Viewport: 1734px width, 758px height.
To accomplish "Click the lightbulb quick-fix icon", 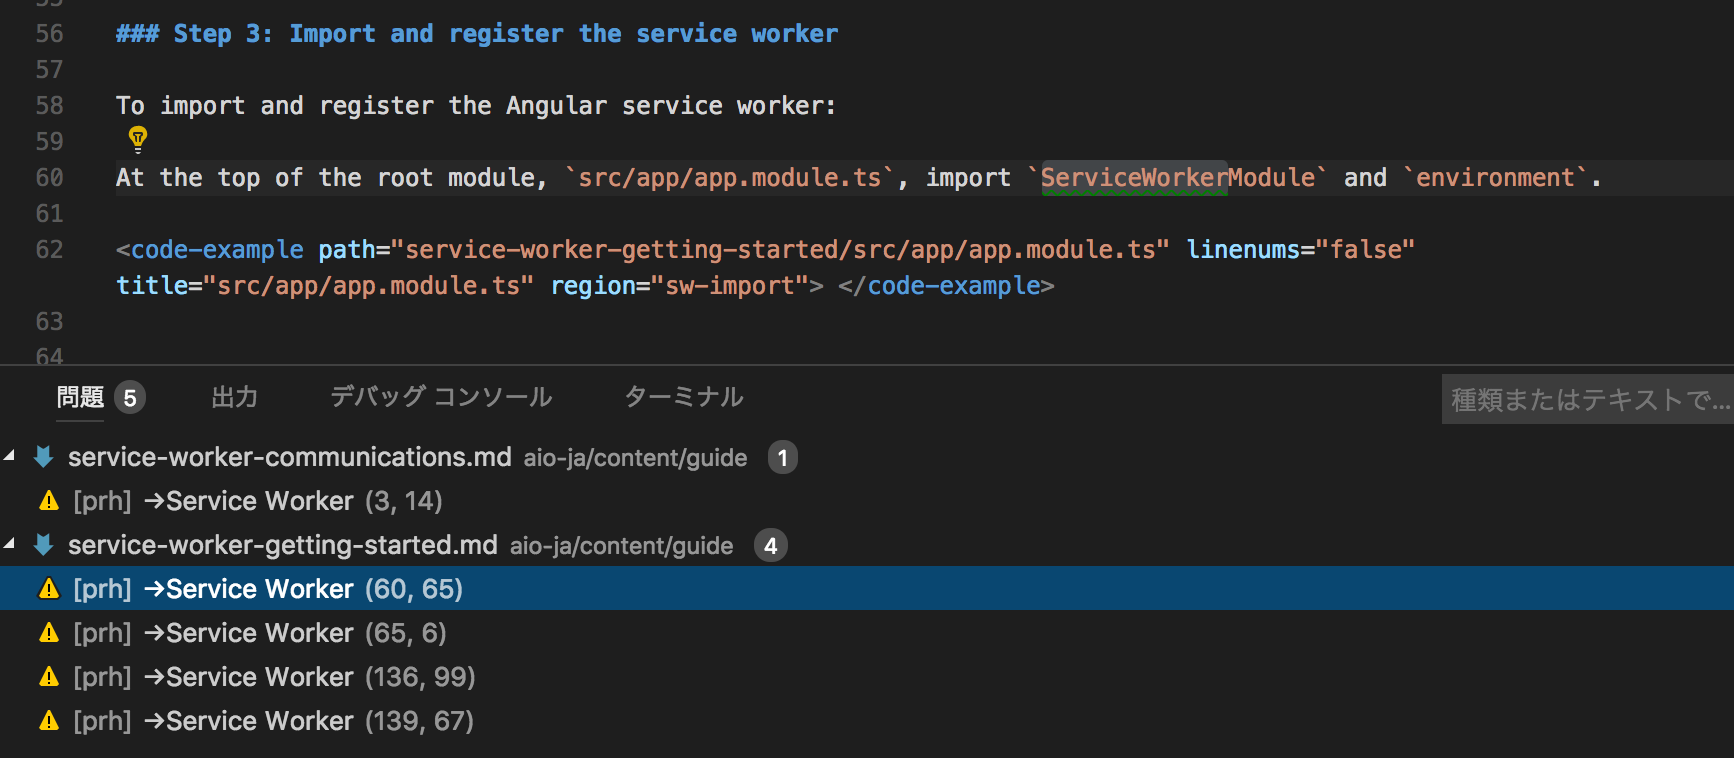I will tap(138, 139).
